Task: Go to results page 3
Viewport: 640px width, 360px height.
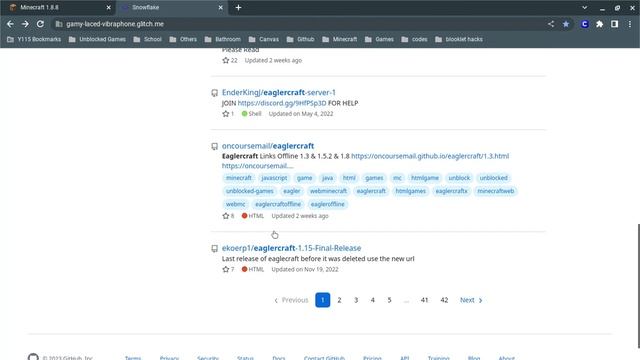Action: pos(356,300)
